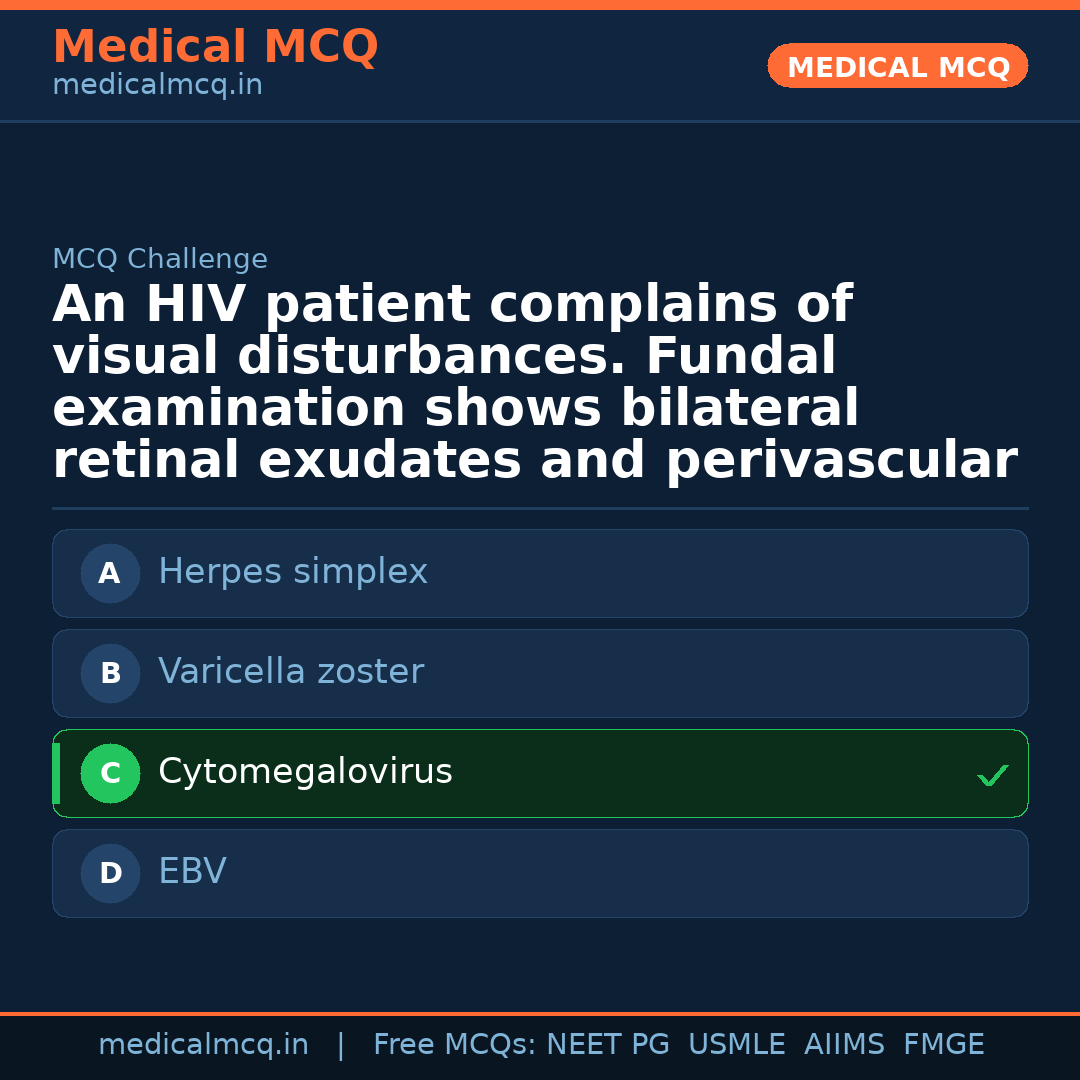Image resolution: width=1080 pixels, height=1080 pixels.
Task: Click the FMGE footer text
Action: coord(944,1045)
